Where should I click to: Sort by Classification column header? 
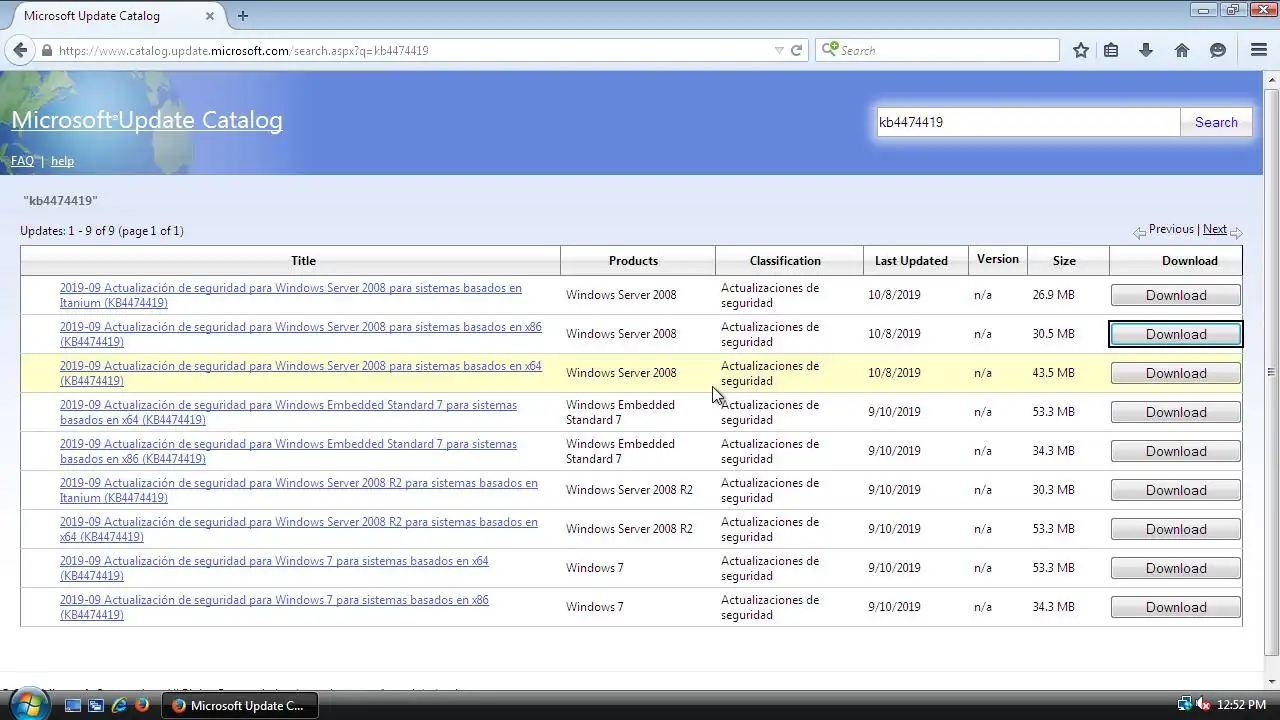pos(785,261)
